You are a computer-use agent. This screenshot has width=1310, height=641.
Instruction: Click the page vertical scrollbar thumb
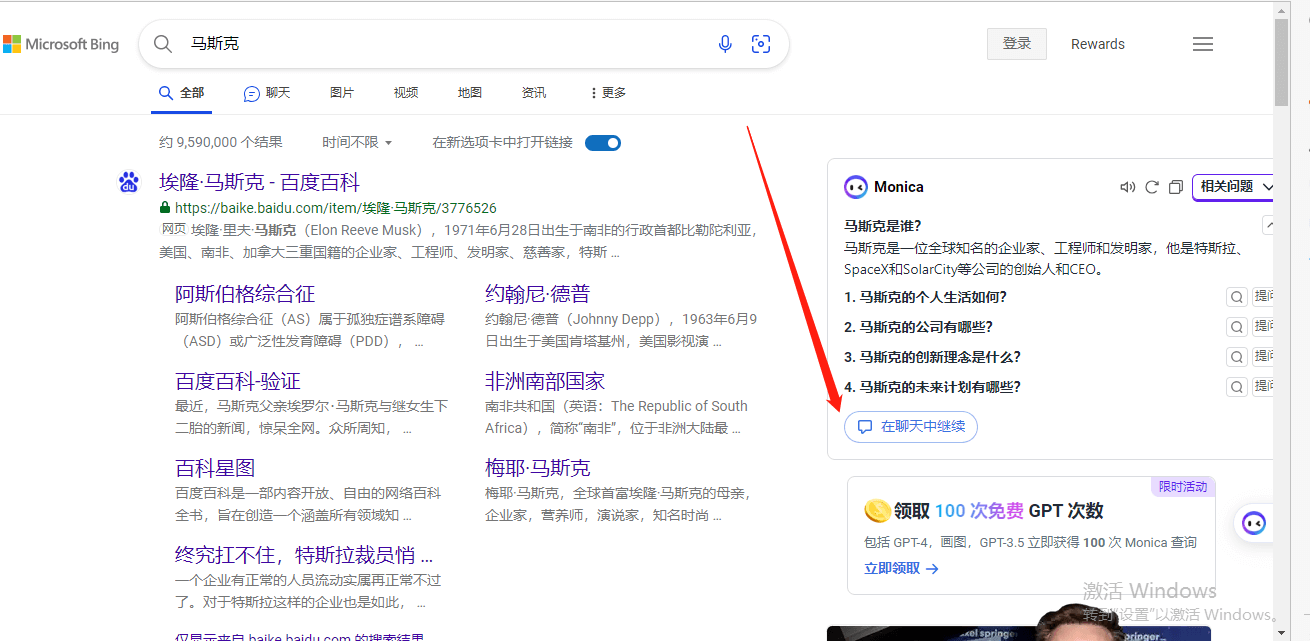coord(1282,62)
